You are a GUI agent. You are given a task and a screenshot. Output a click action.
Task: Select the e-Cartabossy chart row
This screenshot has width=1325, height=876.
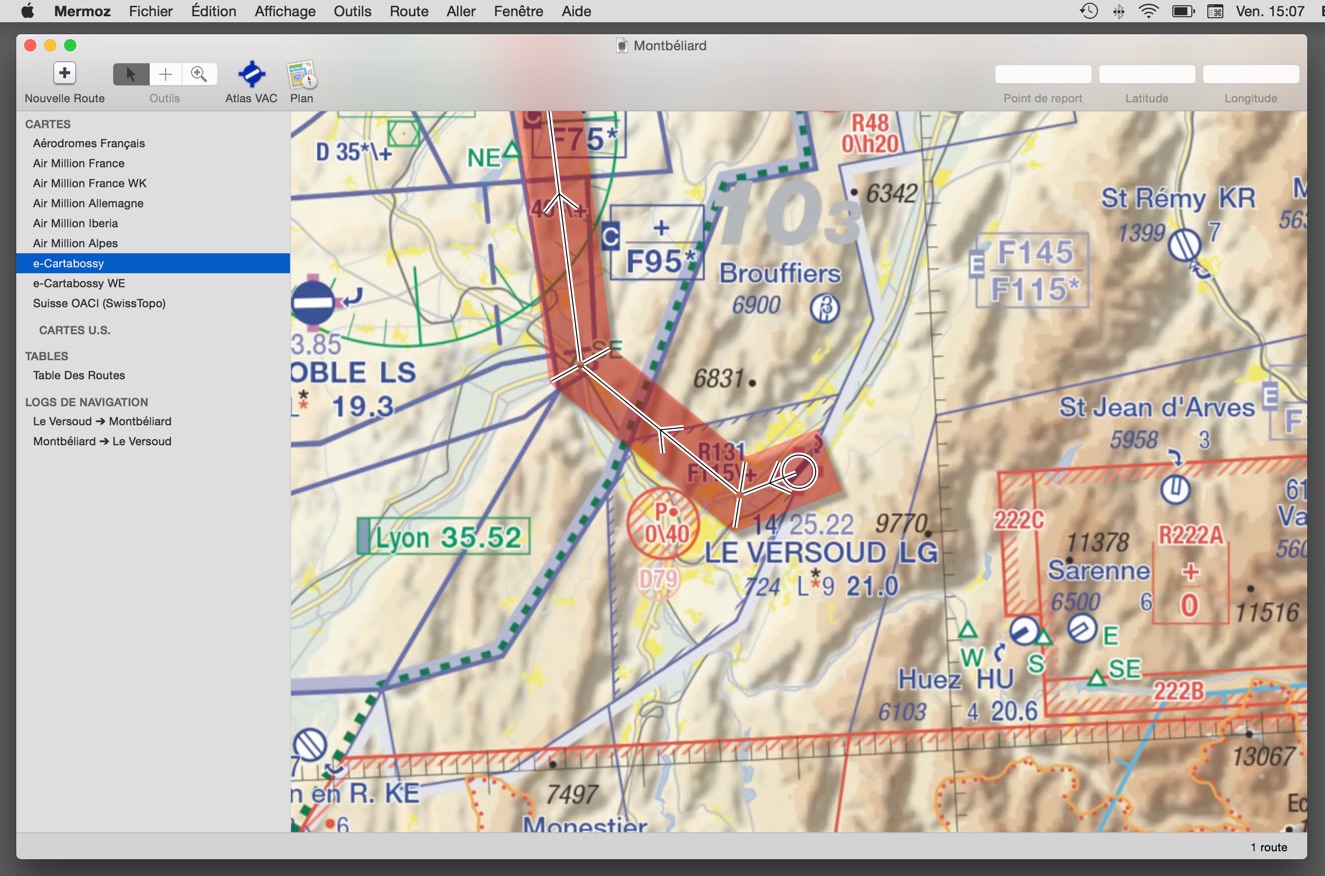[153, 263]
